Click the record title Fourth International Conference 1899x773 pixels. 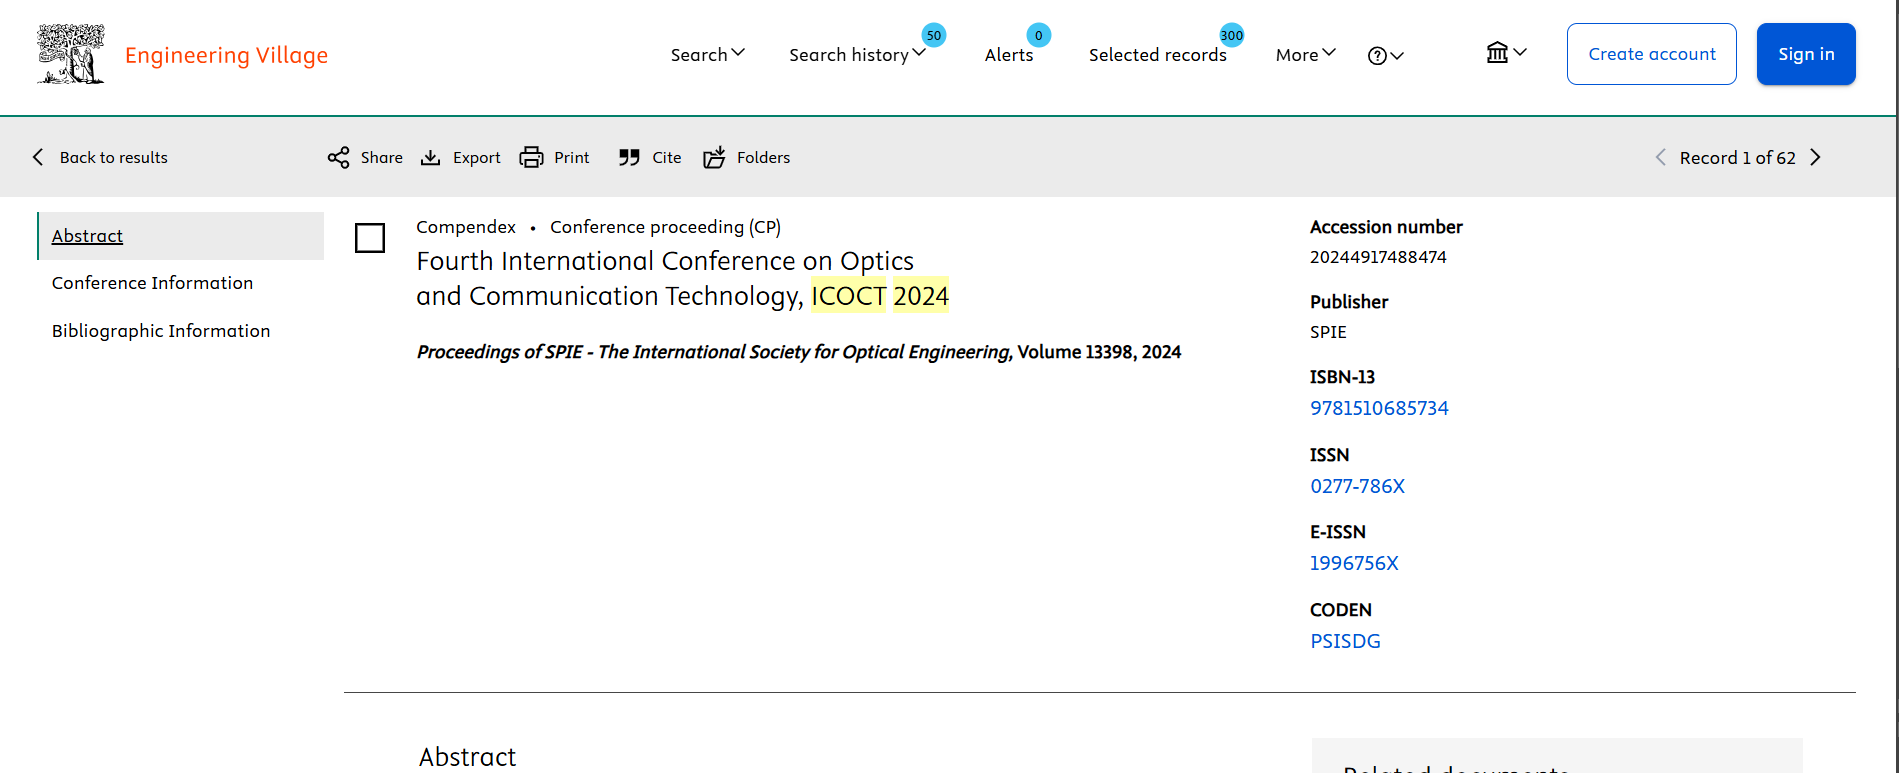(682, 278)
